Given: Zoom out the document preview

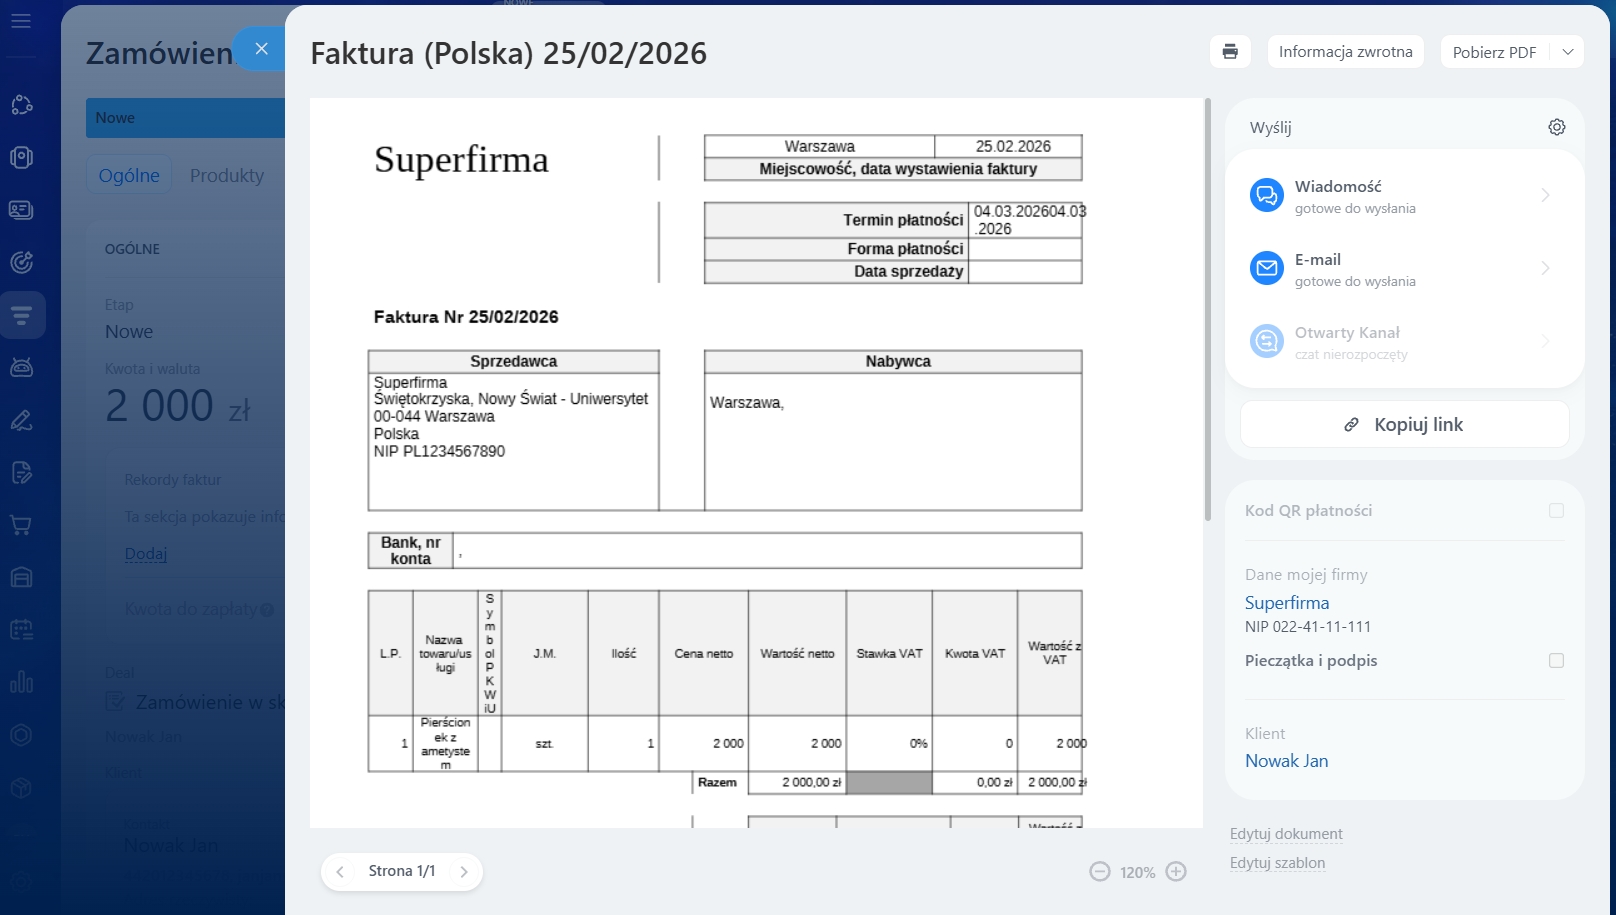Looking at the screenshot, I should tap(1100, 872).
